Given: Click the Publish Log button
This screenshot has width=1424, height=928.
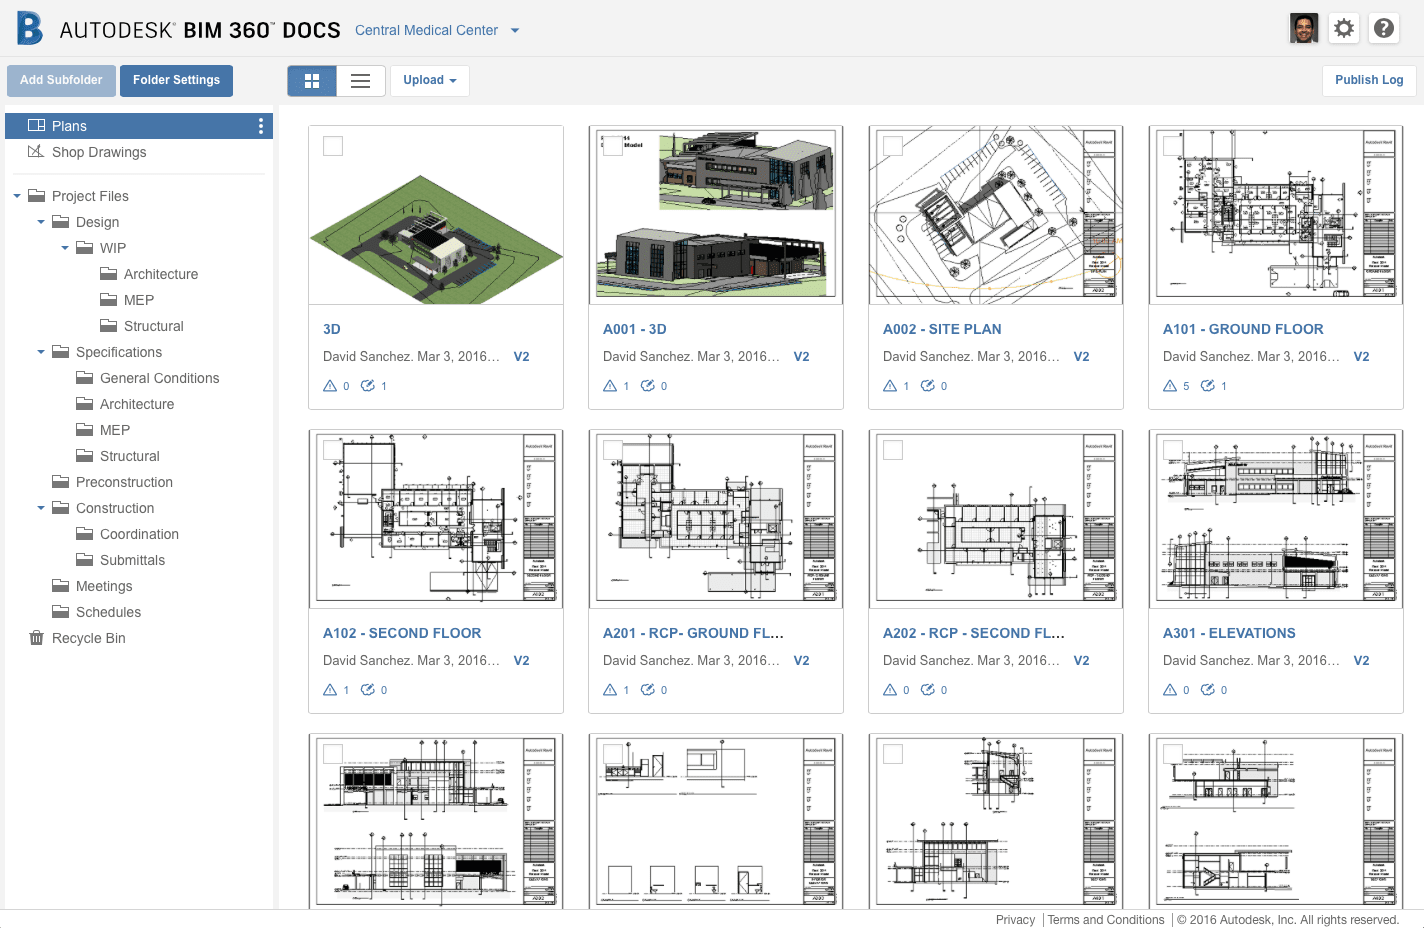Looking at the screenshot, I should [1368, 80].
